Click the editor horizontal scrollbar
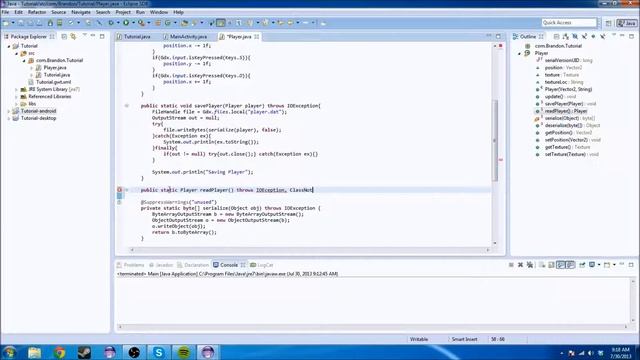This screenshot has height=360, width=640. coord(310,249)
